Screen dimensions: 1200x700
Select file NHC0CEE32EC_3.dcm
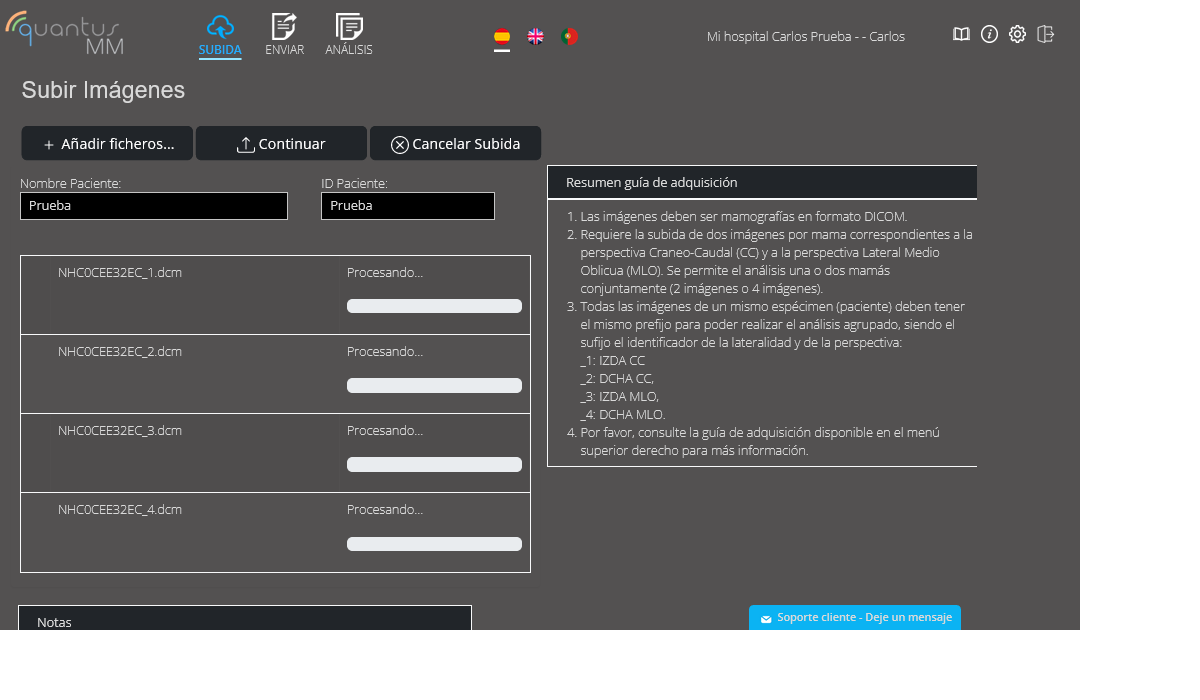(120, 430)
